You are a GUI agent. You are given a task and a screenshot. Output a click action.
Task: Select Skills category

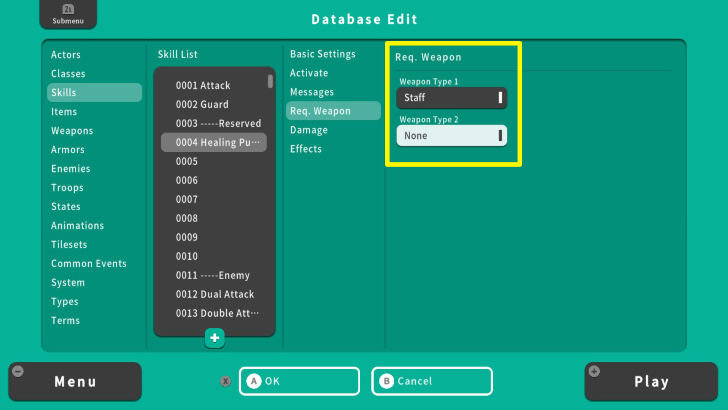click(94, 92)
